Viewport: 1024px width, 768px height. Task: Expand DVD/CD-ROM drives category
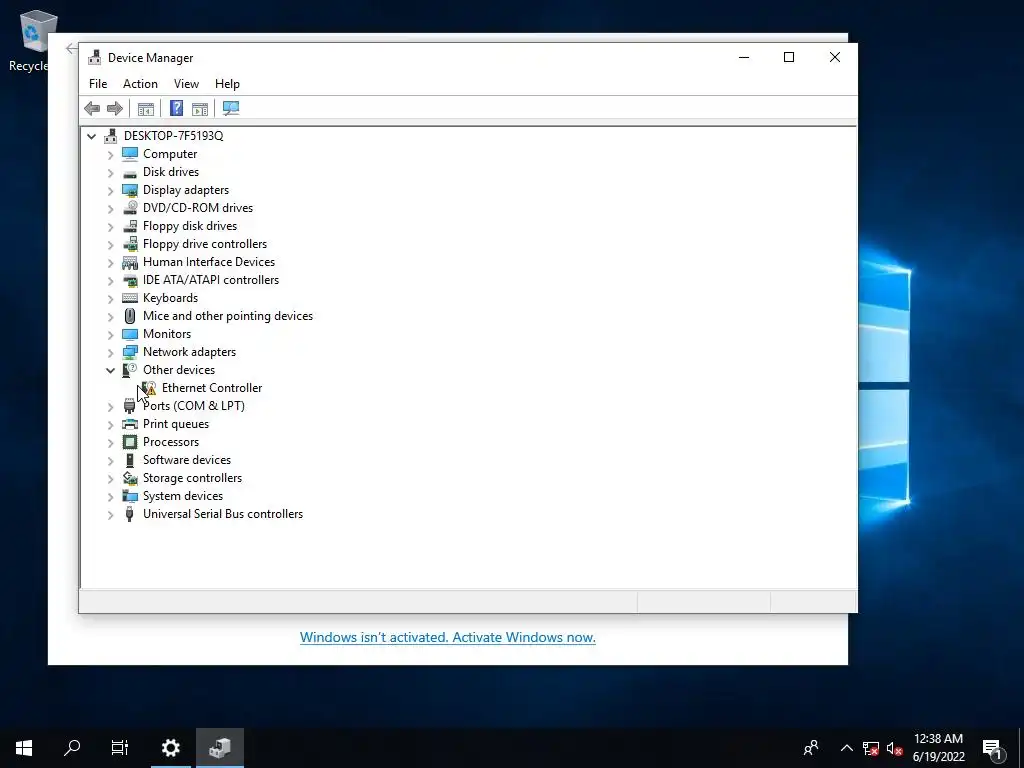pyautogui.click(x=110, y=208)
